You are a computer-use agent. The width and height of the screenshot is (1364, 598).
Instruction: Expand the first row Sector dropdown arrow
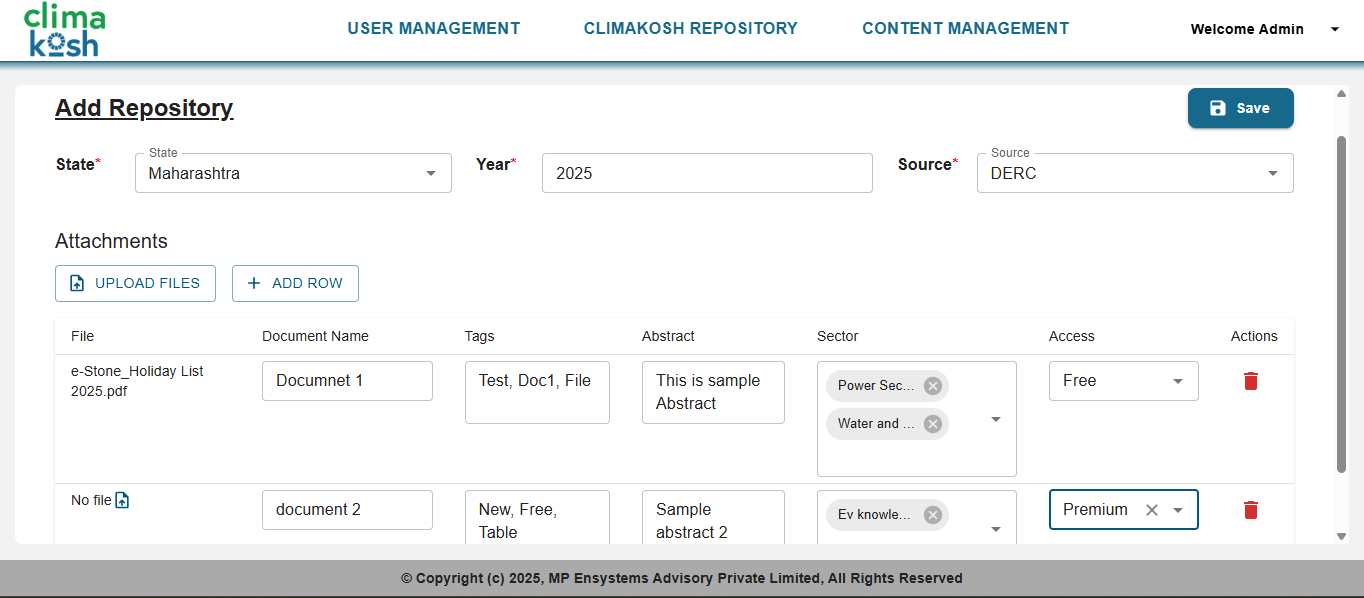tap(995, 419)
